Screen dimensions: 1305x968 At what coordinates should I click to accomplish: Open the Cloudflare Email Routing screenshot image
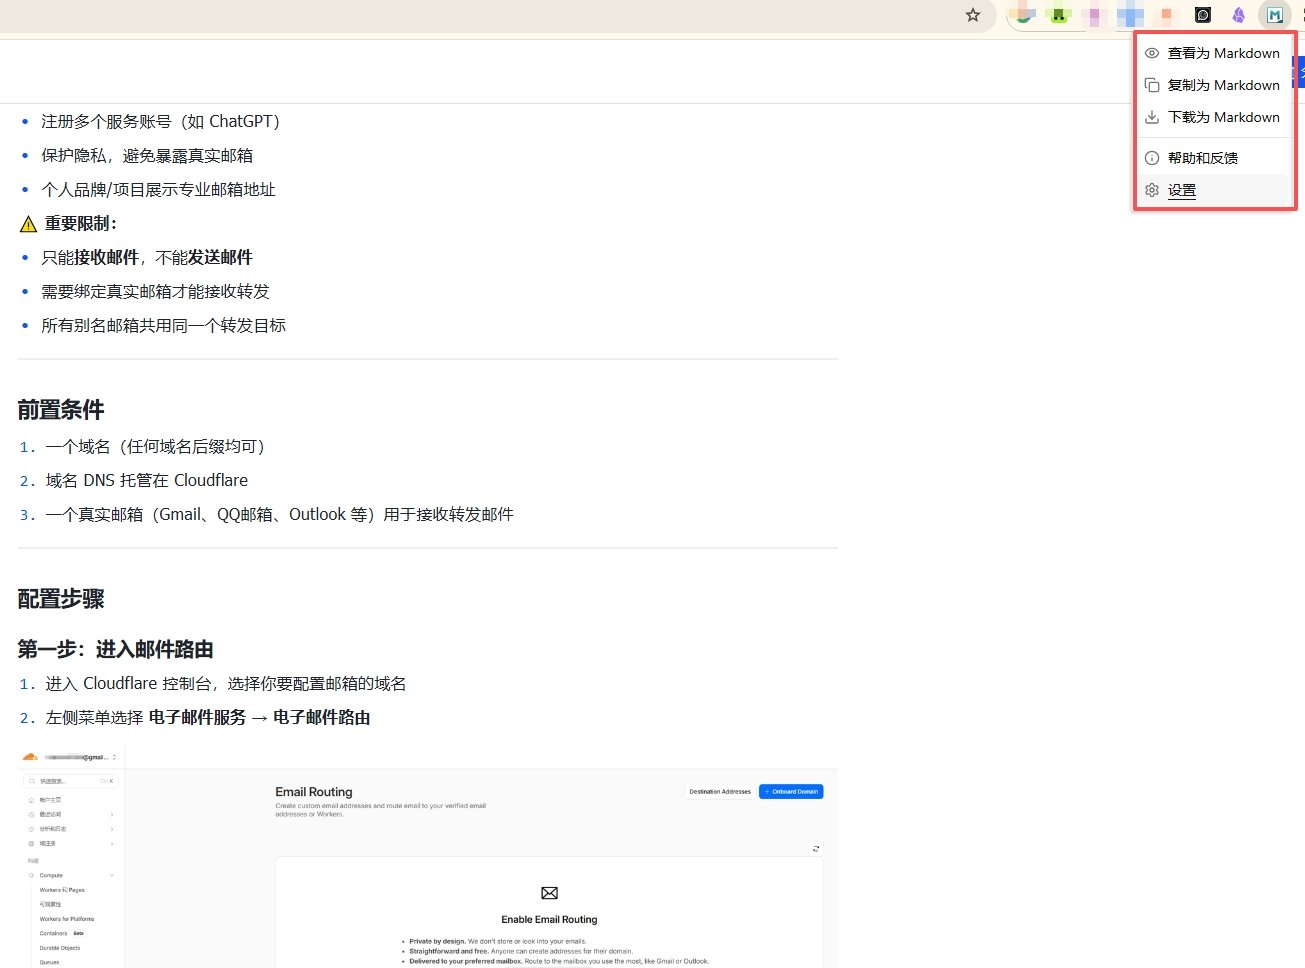point(428,857)
